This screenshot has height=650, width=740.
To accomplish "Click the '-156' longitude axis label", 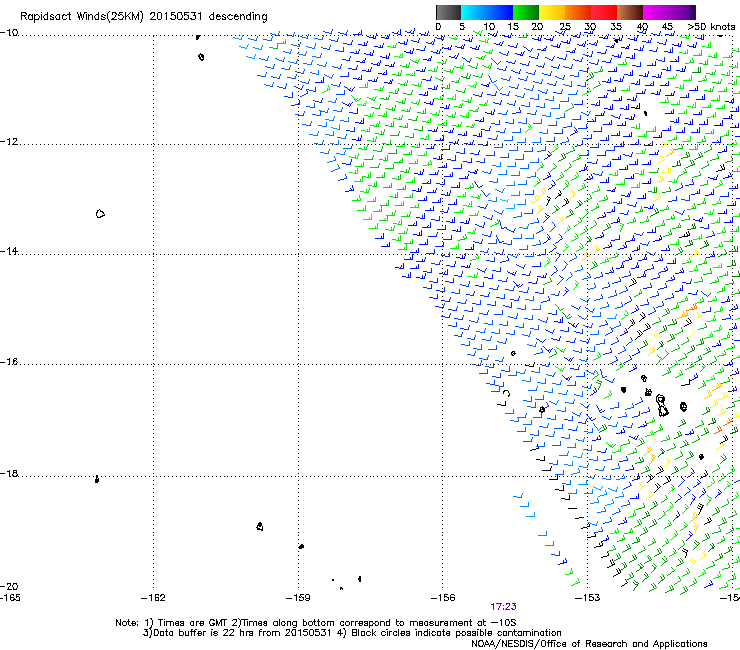I will 443,598.
